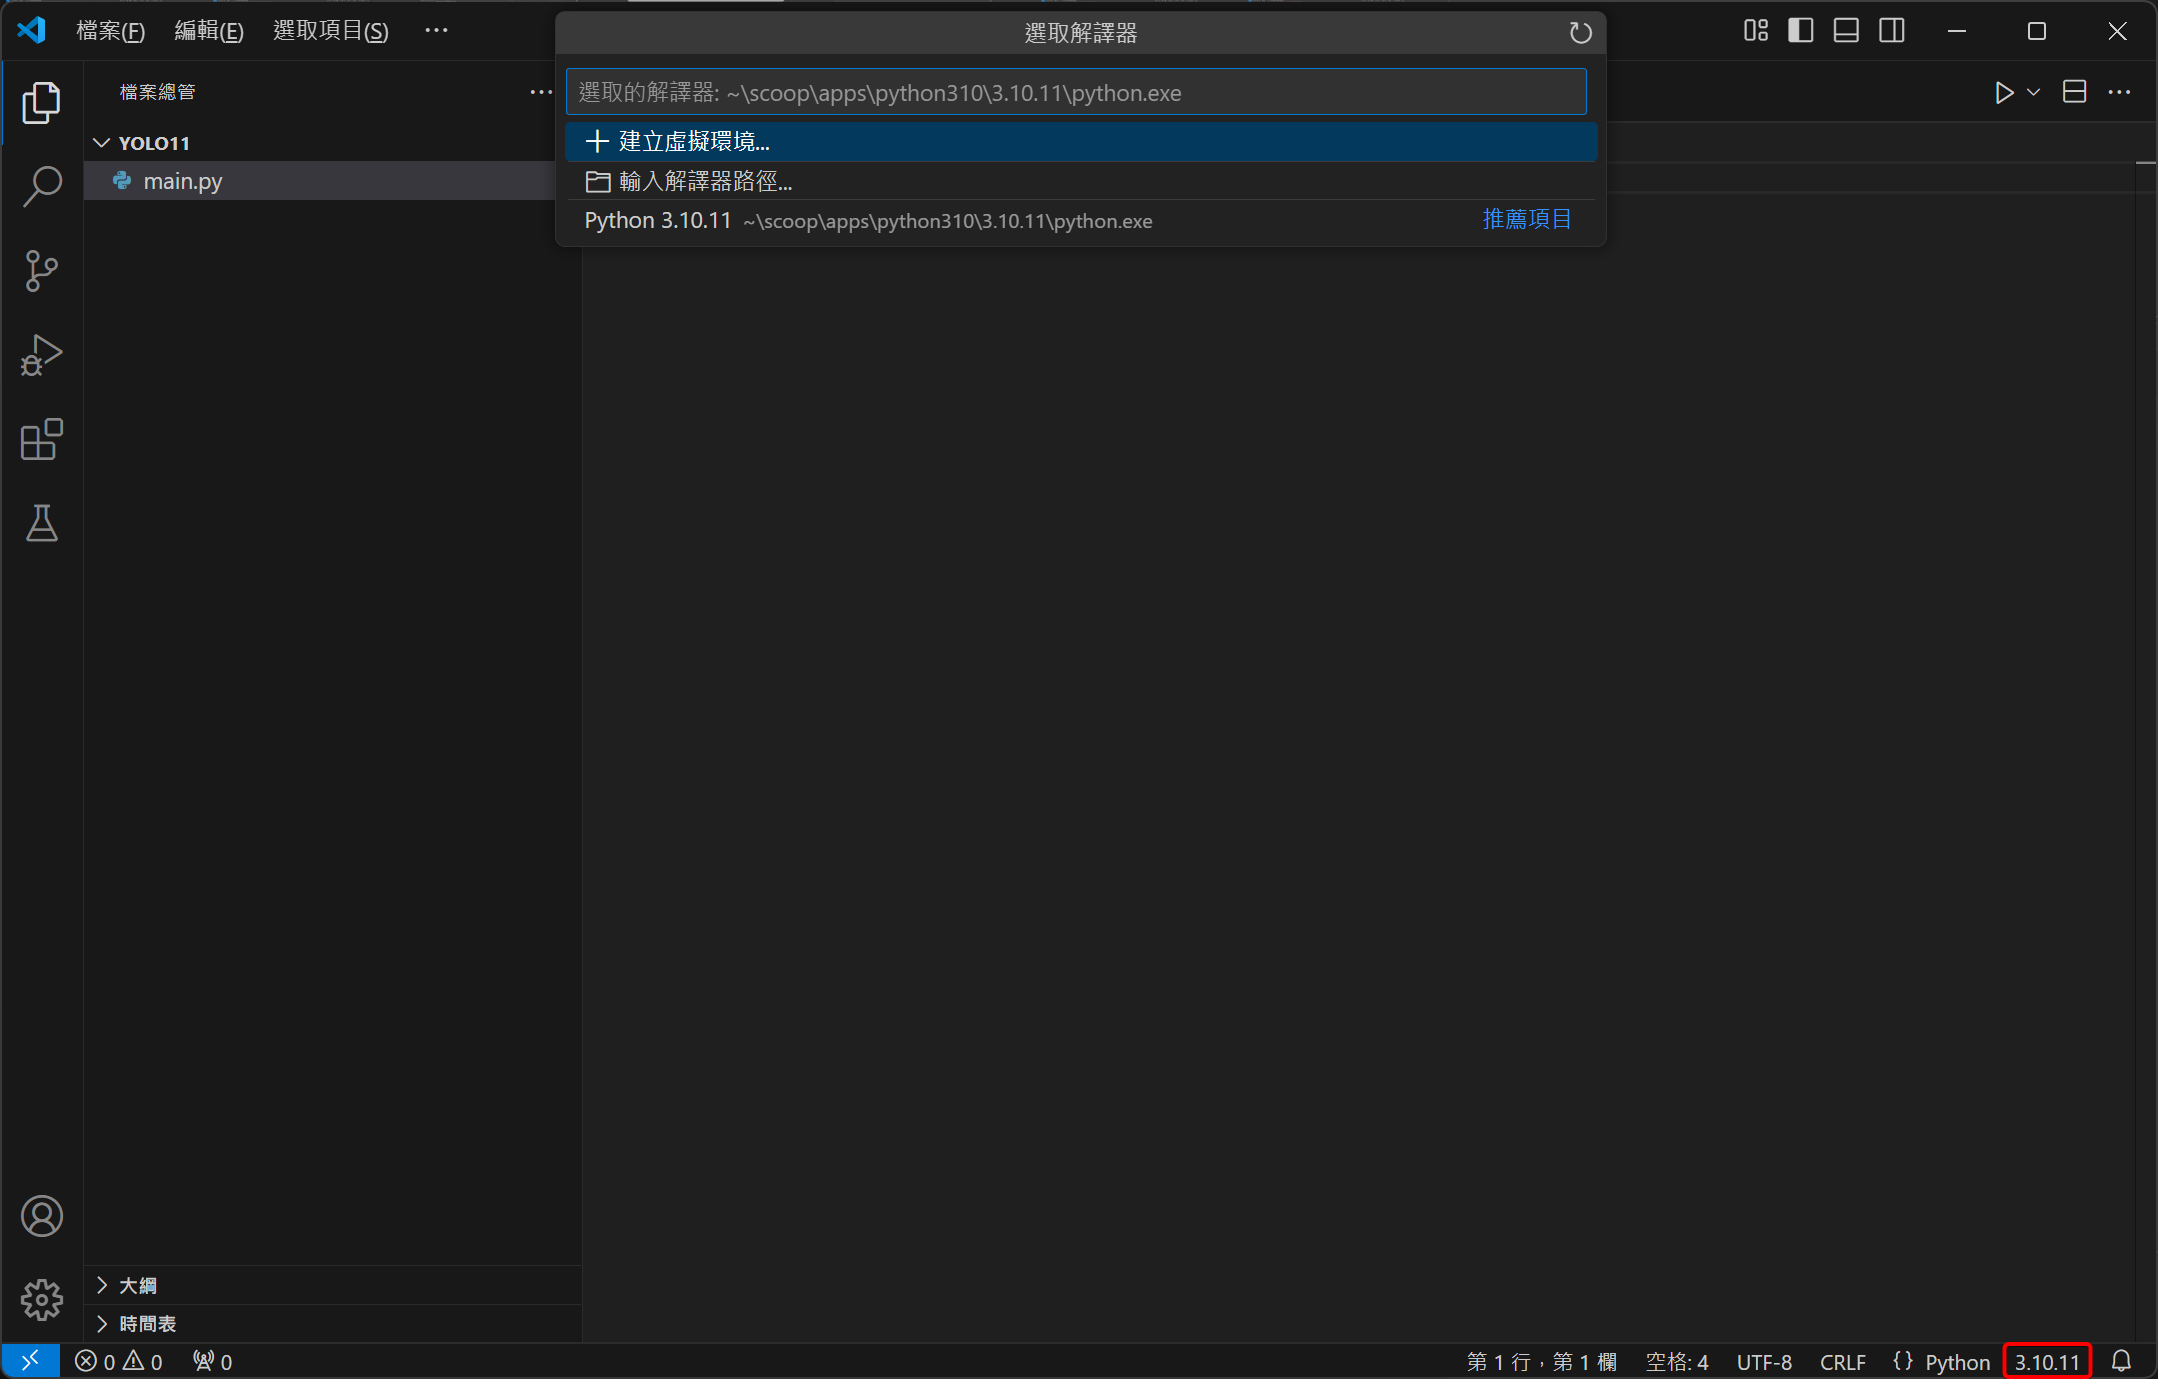Open the run button dropdown arrow
The height and width of the screenshot is (1379, 2158).
[2033, 93]
